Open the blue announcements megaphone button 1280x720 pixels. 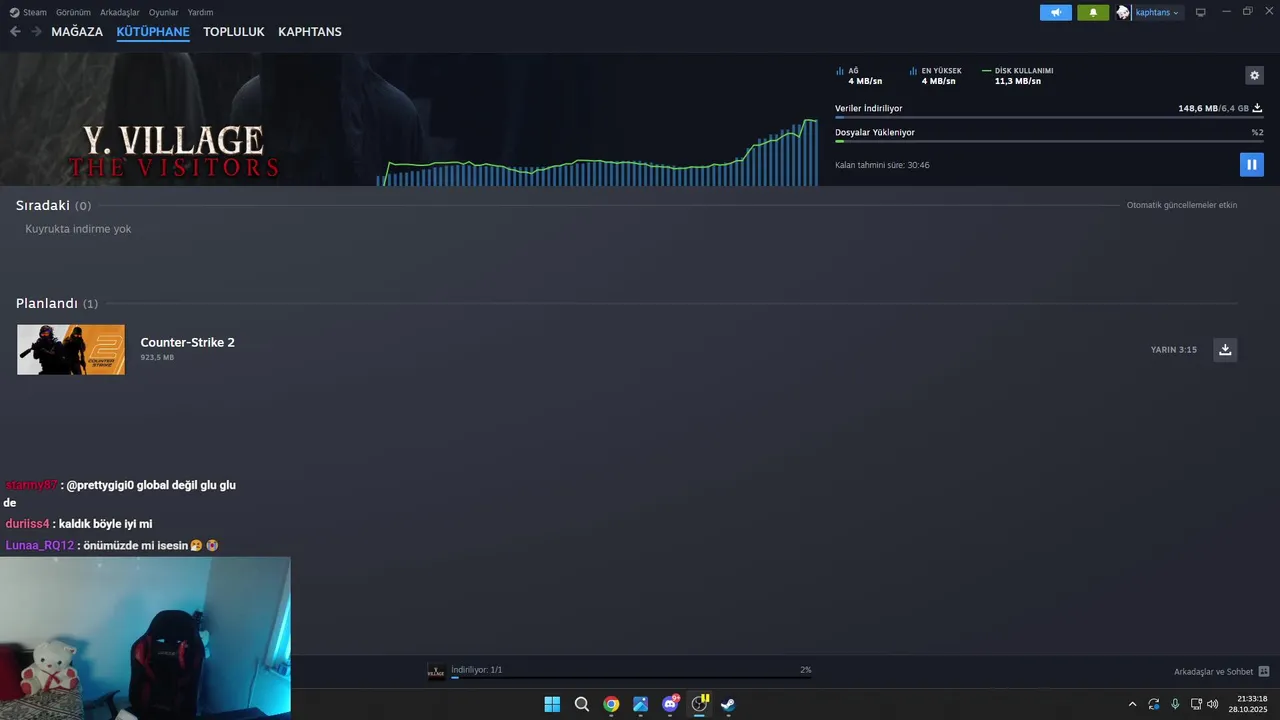[x=1055, y=12]
